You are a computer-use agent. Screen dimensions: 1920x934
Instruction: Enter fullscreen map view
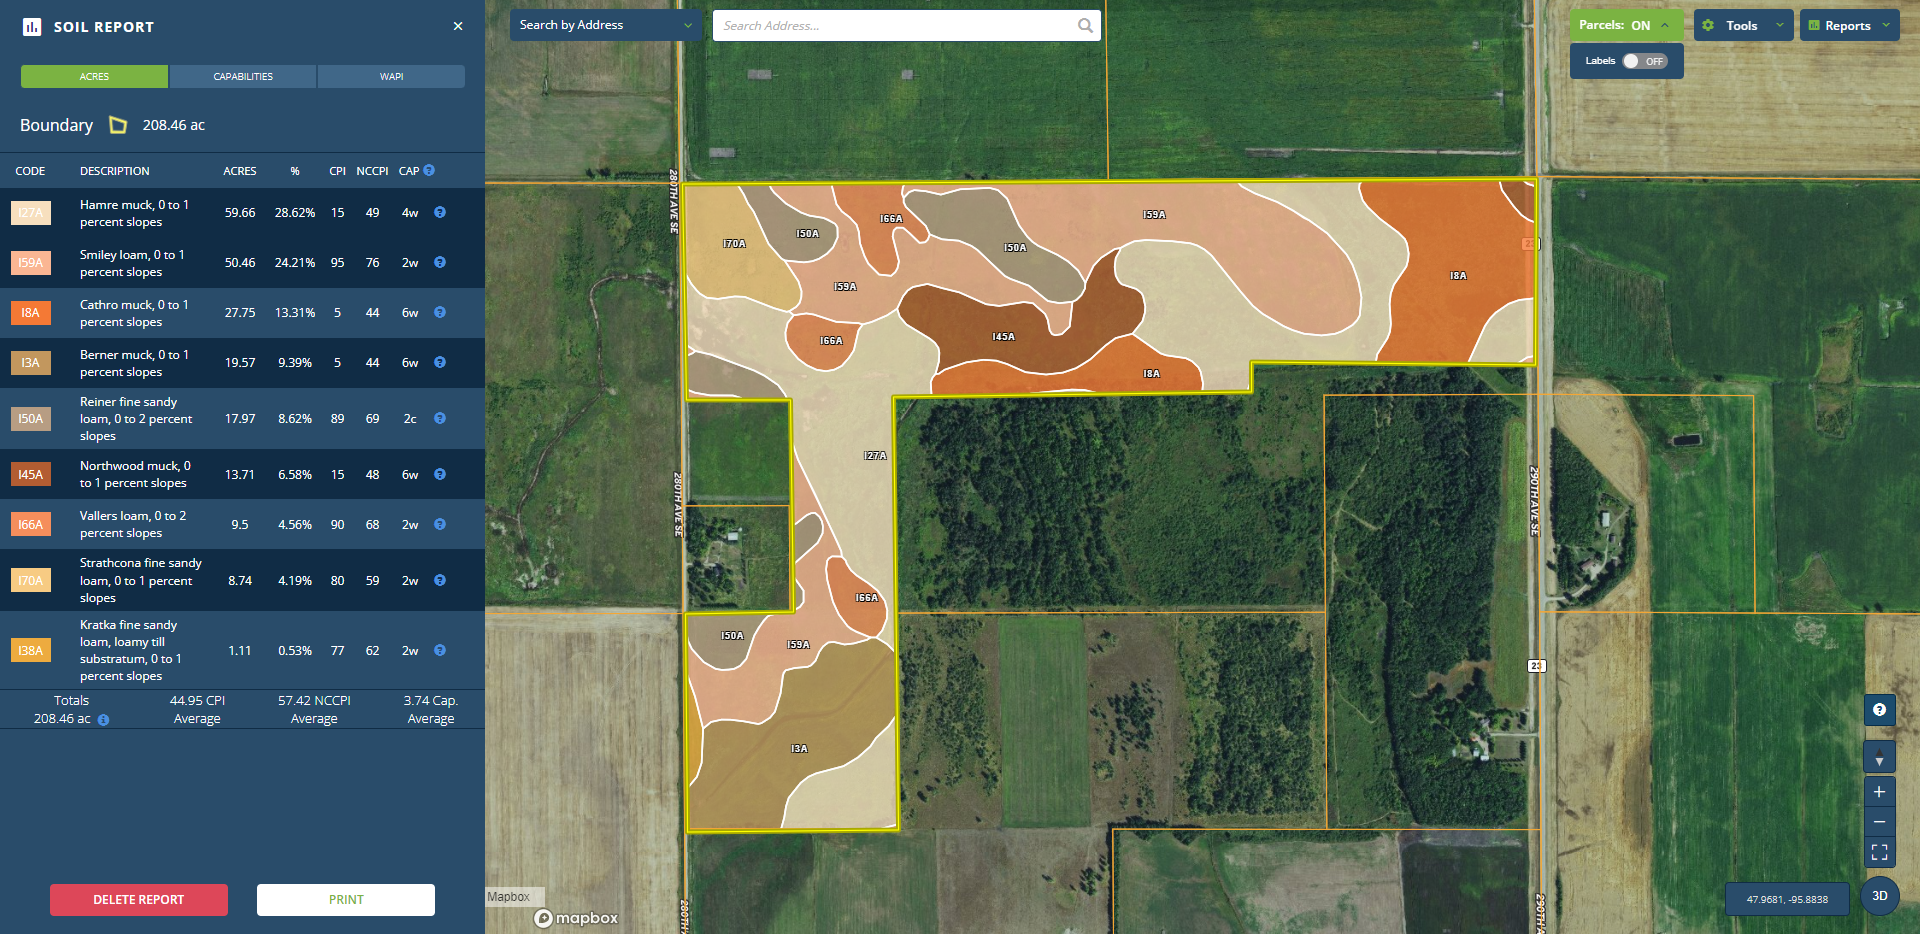1879,852
